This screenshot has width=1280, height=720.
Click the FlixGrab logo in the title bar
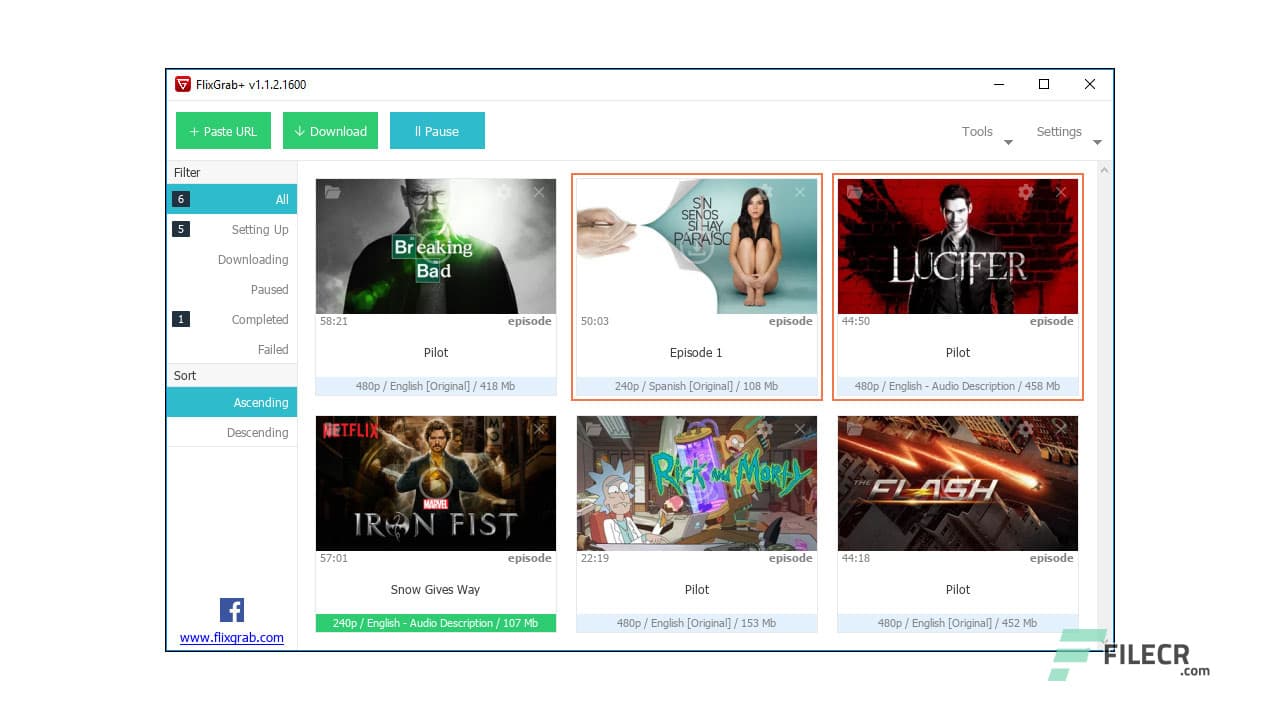(183, 84)
